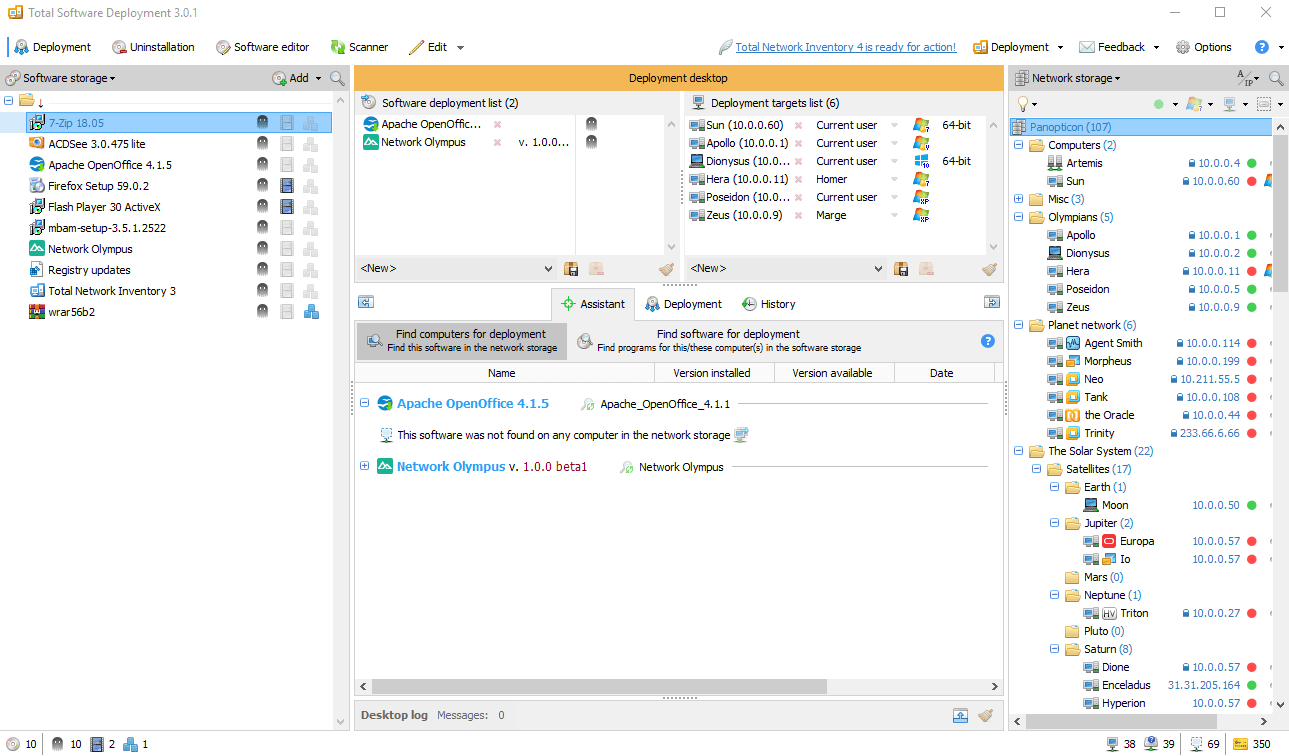The image size is (1289, 756).
Task: Collapse the Apache OpenOffice 4.1.5 group
Action: point(364,404)
